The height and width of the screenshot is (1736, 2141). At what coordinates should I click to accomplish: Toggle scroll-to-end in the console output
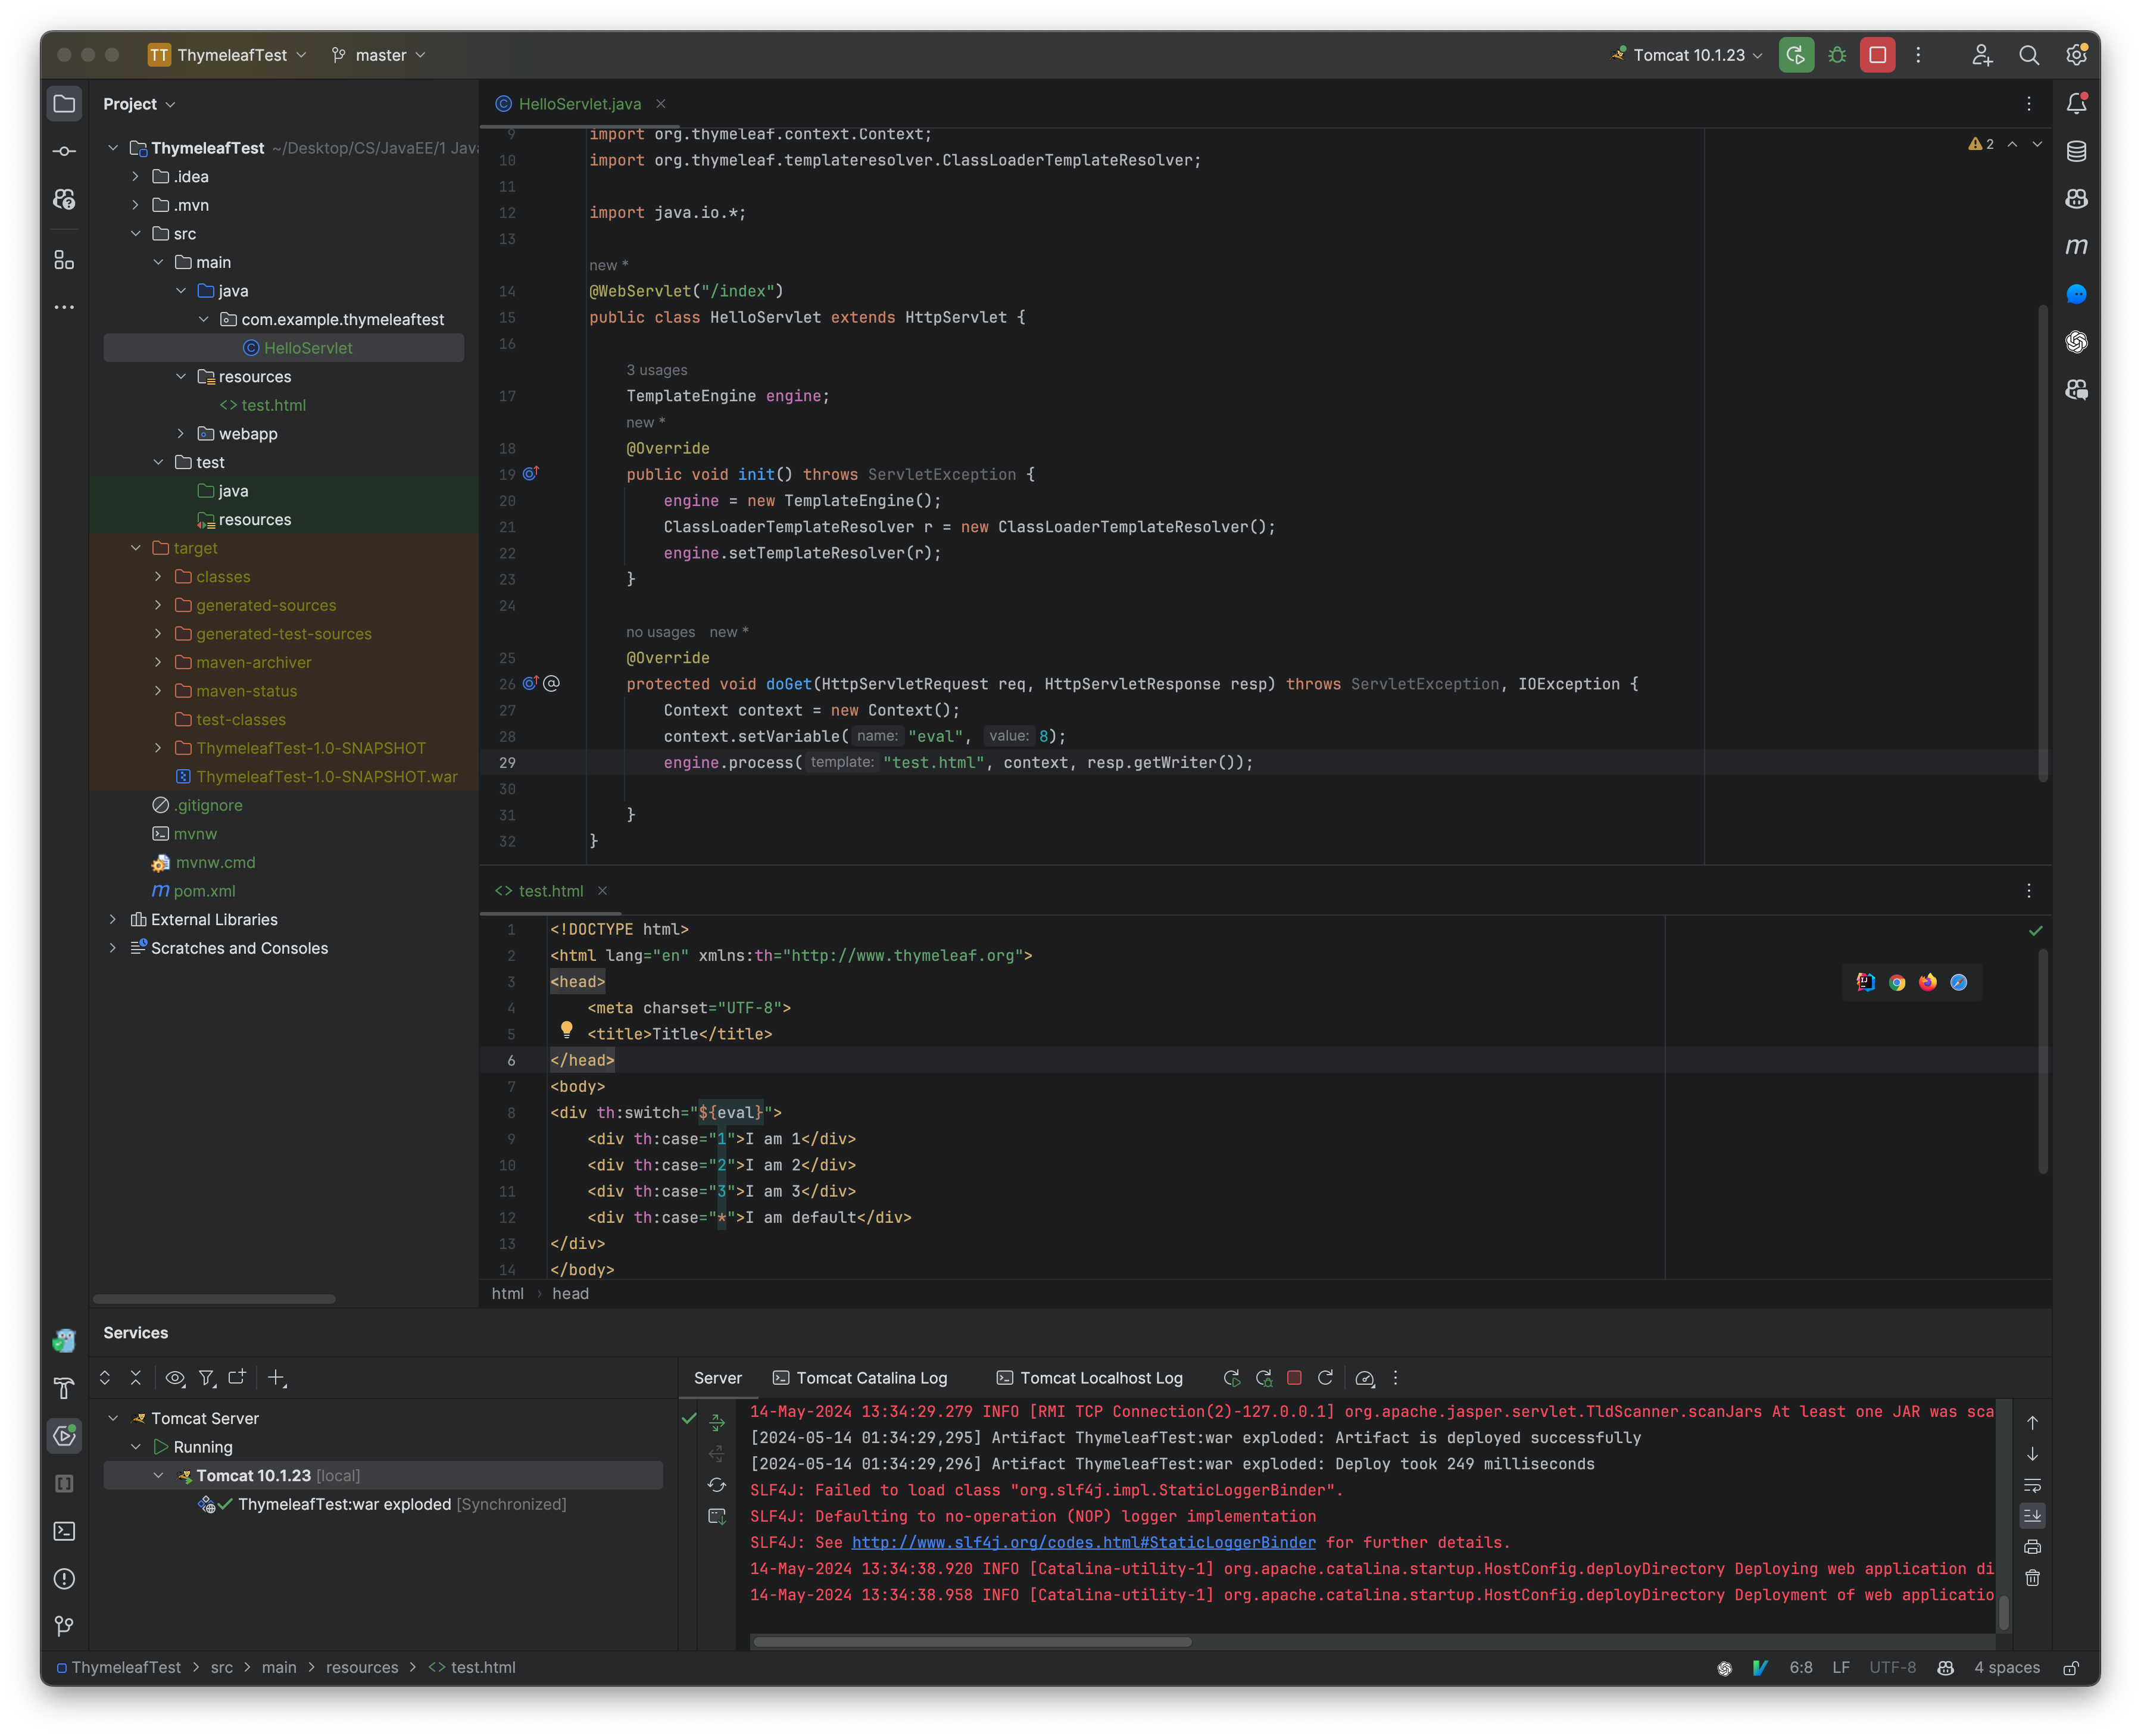[x=2033, y=1516]
